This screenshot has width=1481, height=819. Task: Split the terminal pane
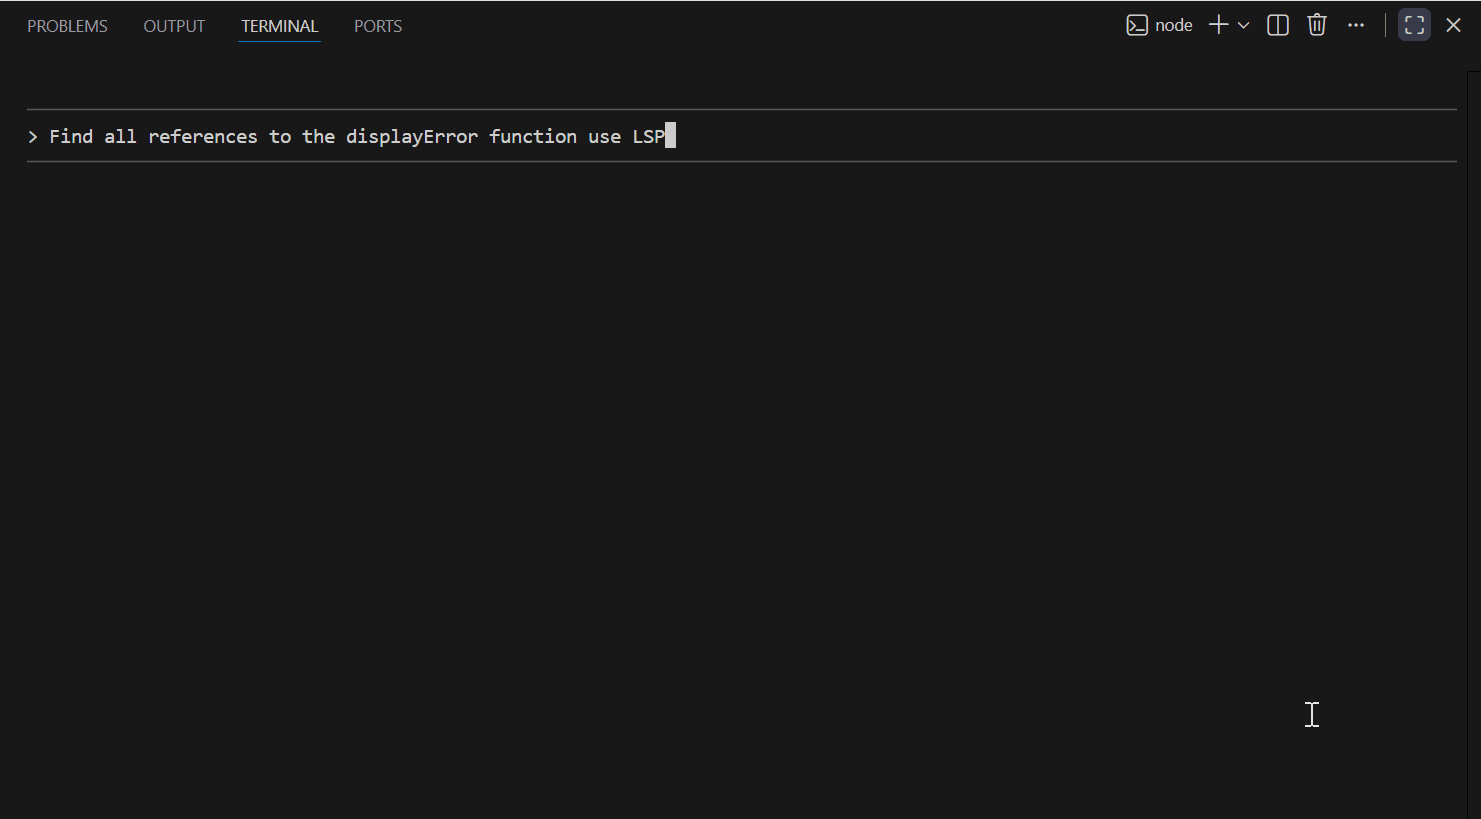click(x=1278, y=25)
